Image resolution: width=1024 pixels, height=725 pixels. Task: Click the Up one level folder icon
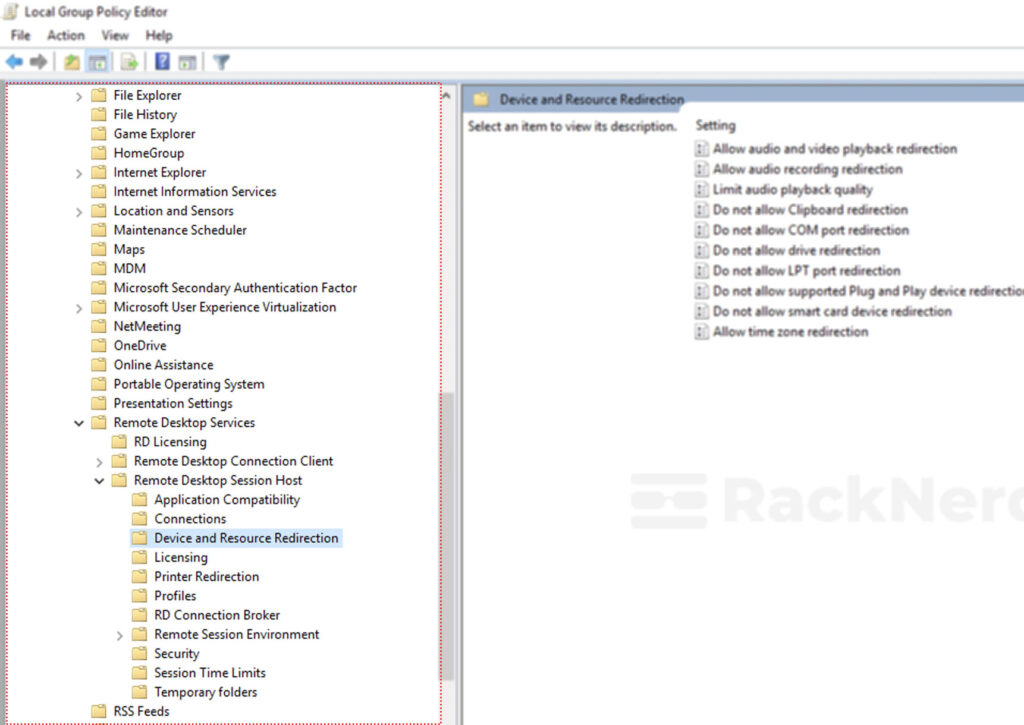point(70,61)
